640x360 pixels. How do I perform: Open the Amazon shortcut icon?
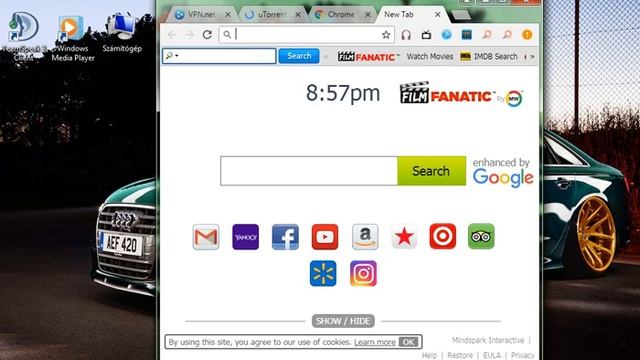click(x=365, y=237)
